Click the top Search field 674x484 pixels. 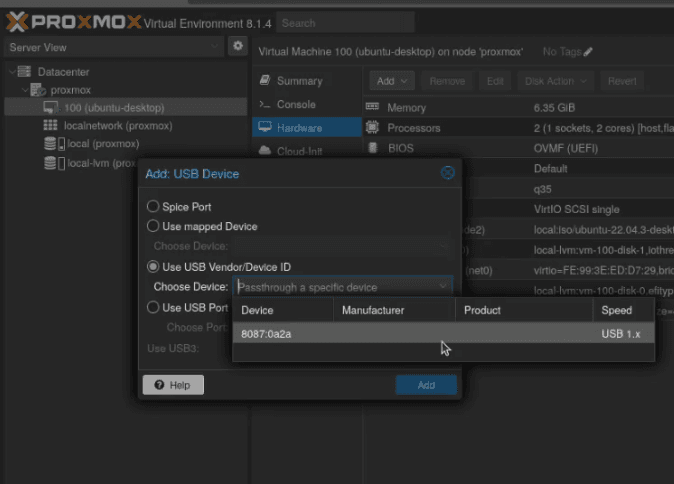346,23
